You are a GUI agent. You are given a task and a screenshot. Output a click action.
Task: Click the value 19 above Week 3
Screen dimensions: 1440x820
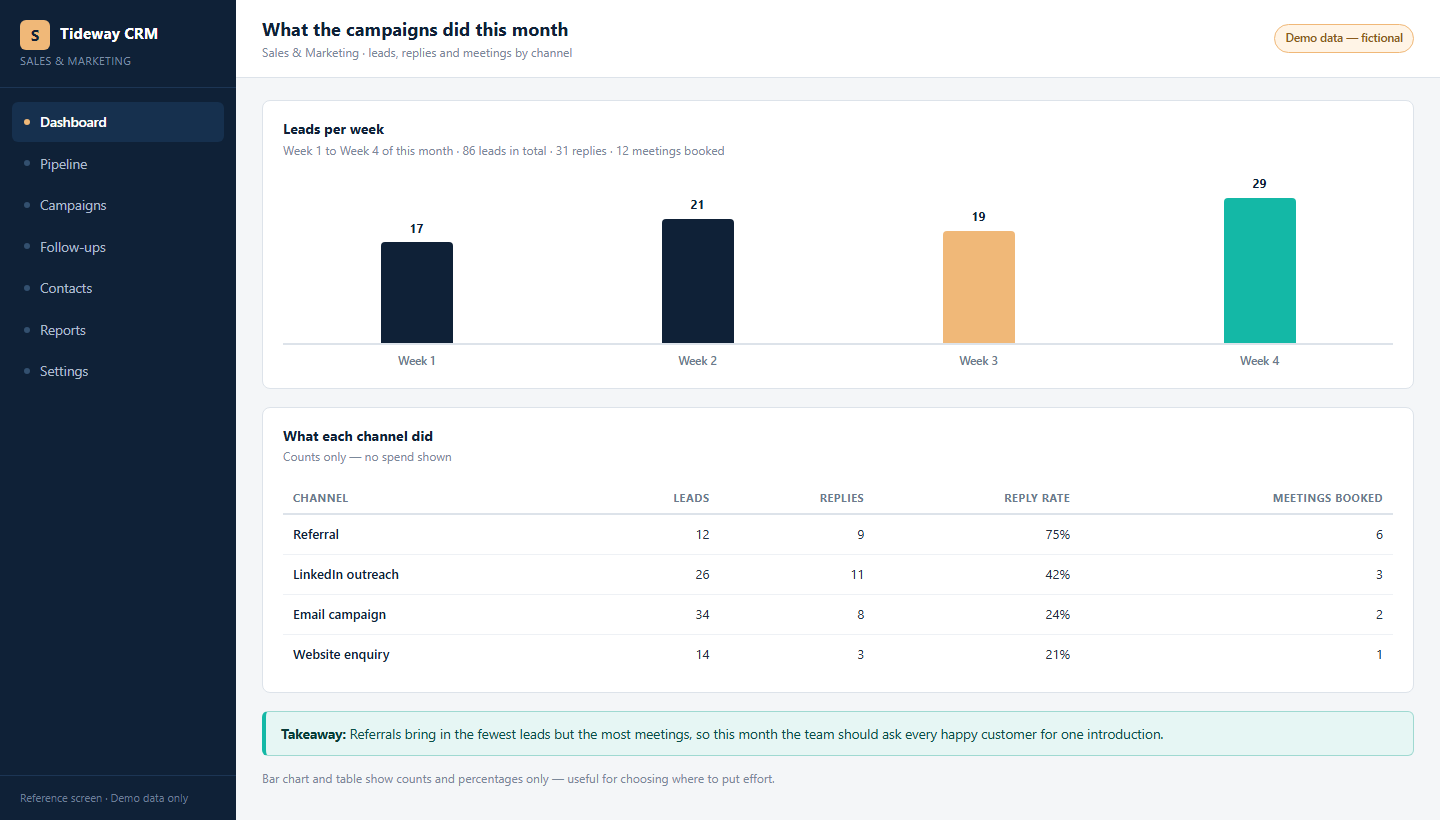pyautogui.click(x=978, y=217)
